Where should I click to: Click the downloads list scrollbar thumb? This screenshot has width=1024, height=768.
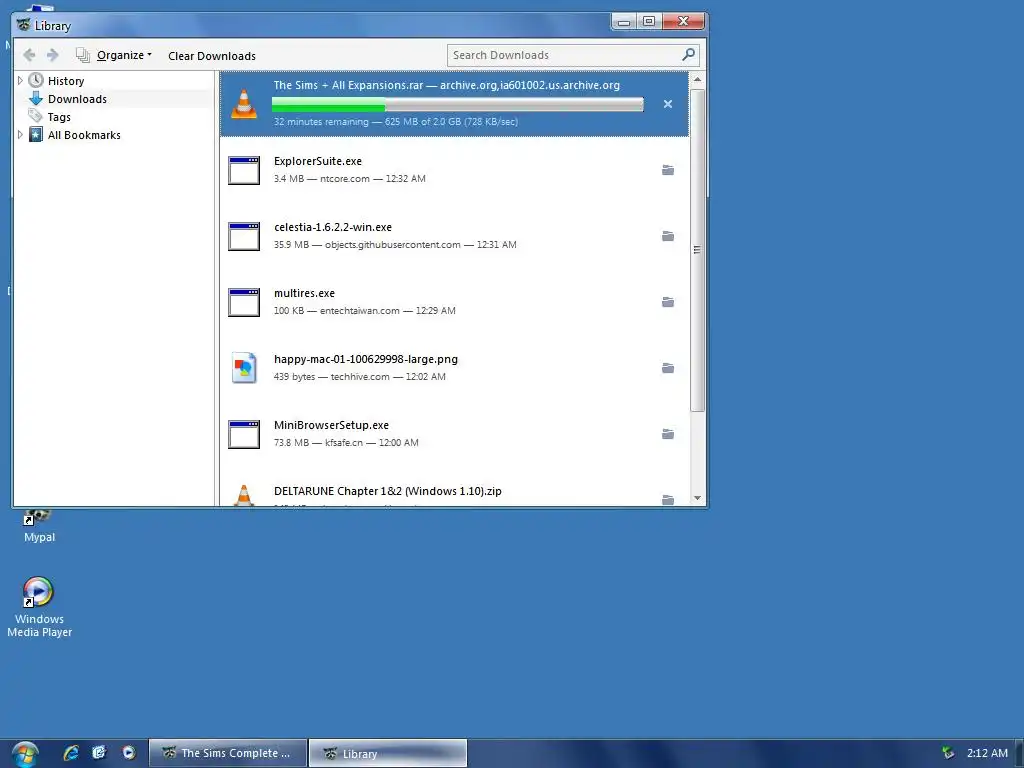tap(697, 250)
